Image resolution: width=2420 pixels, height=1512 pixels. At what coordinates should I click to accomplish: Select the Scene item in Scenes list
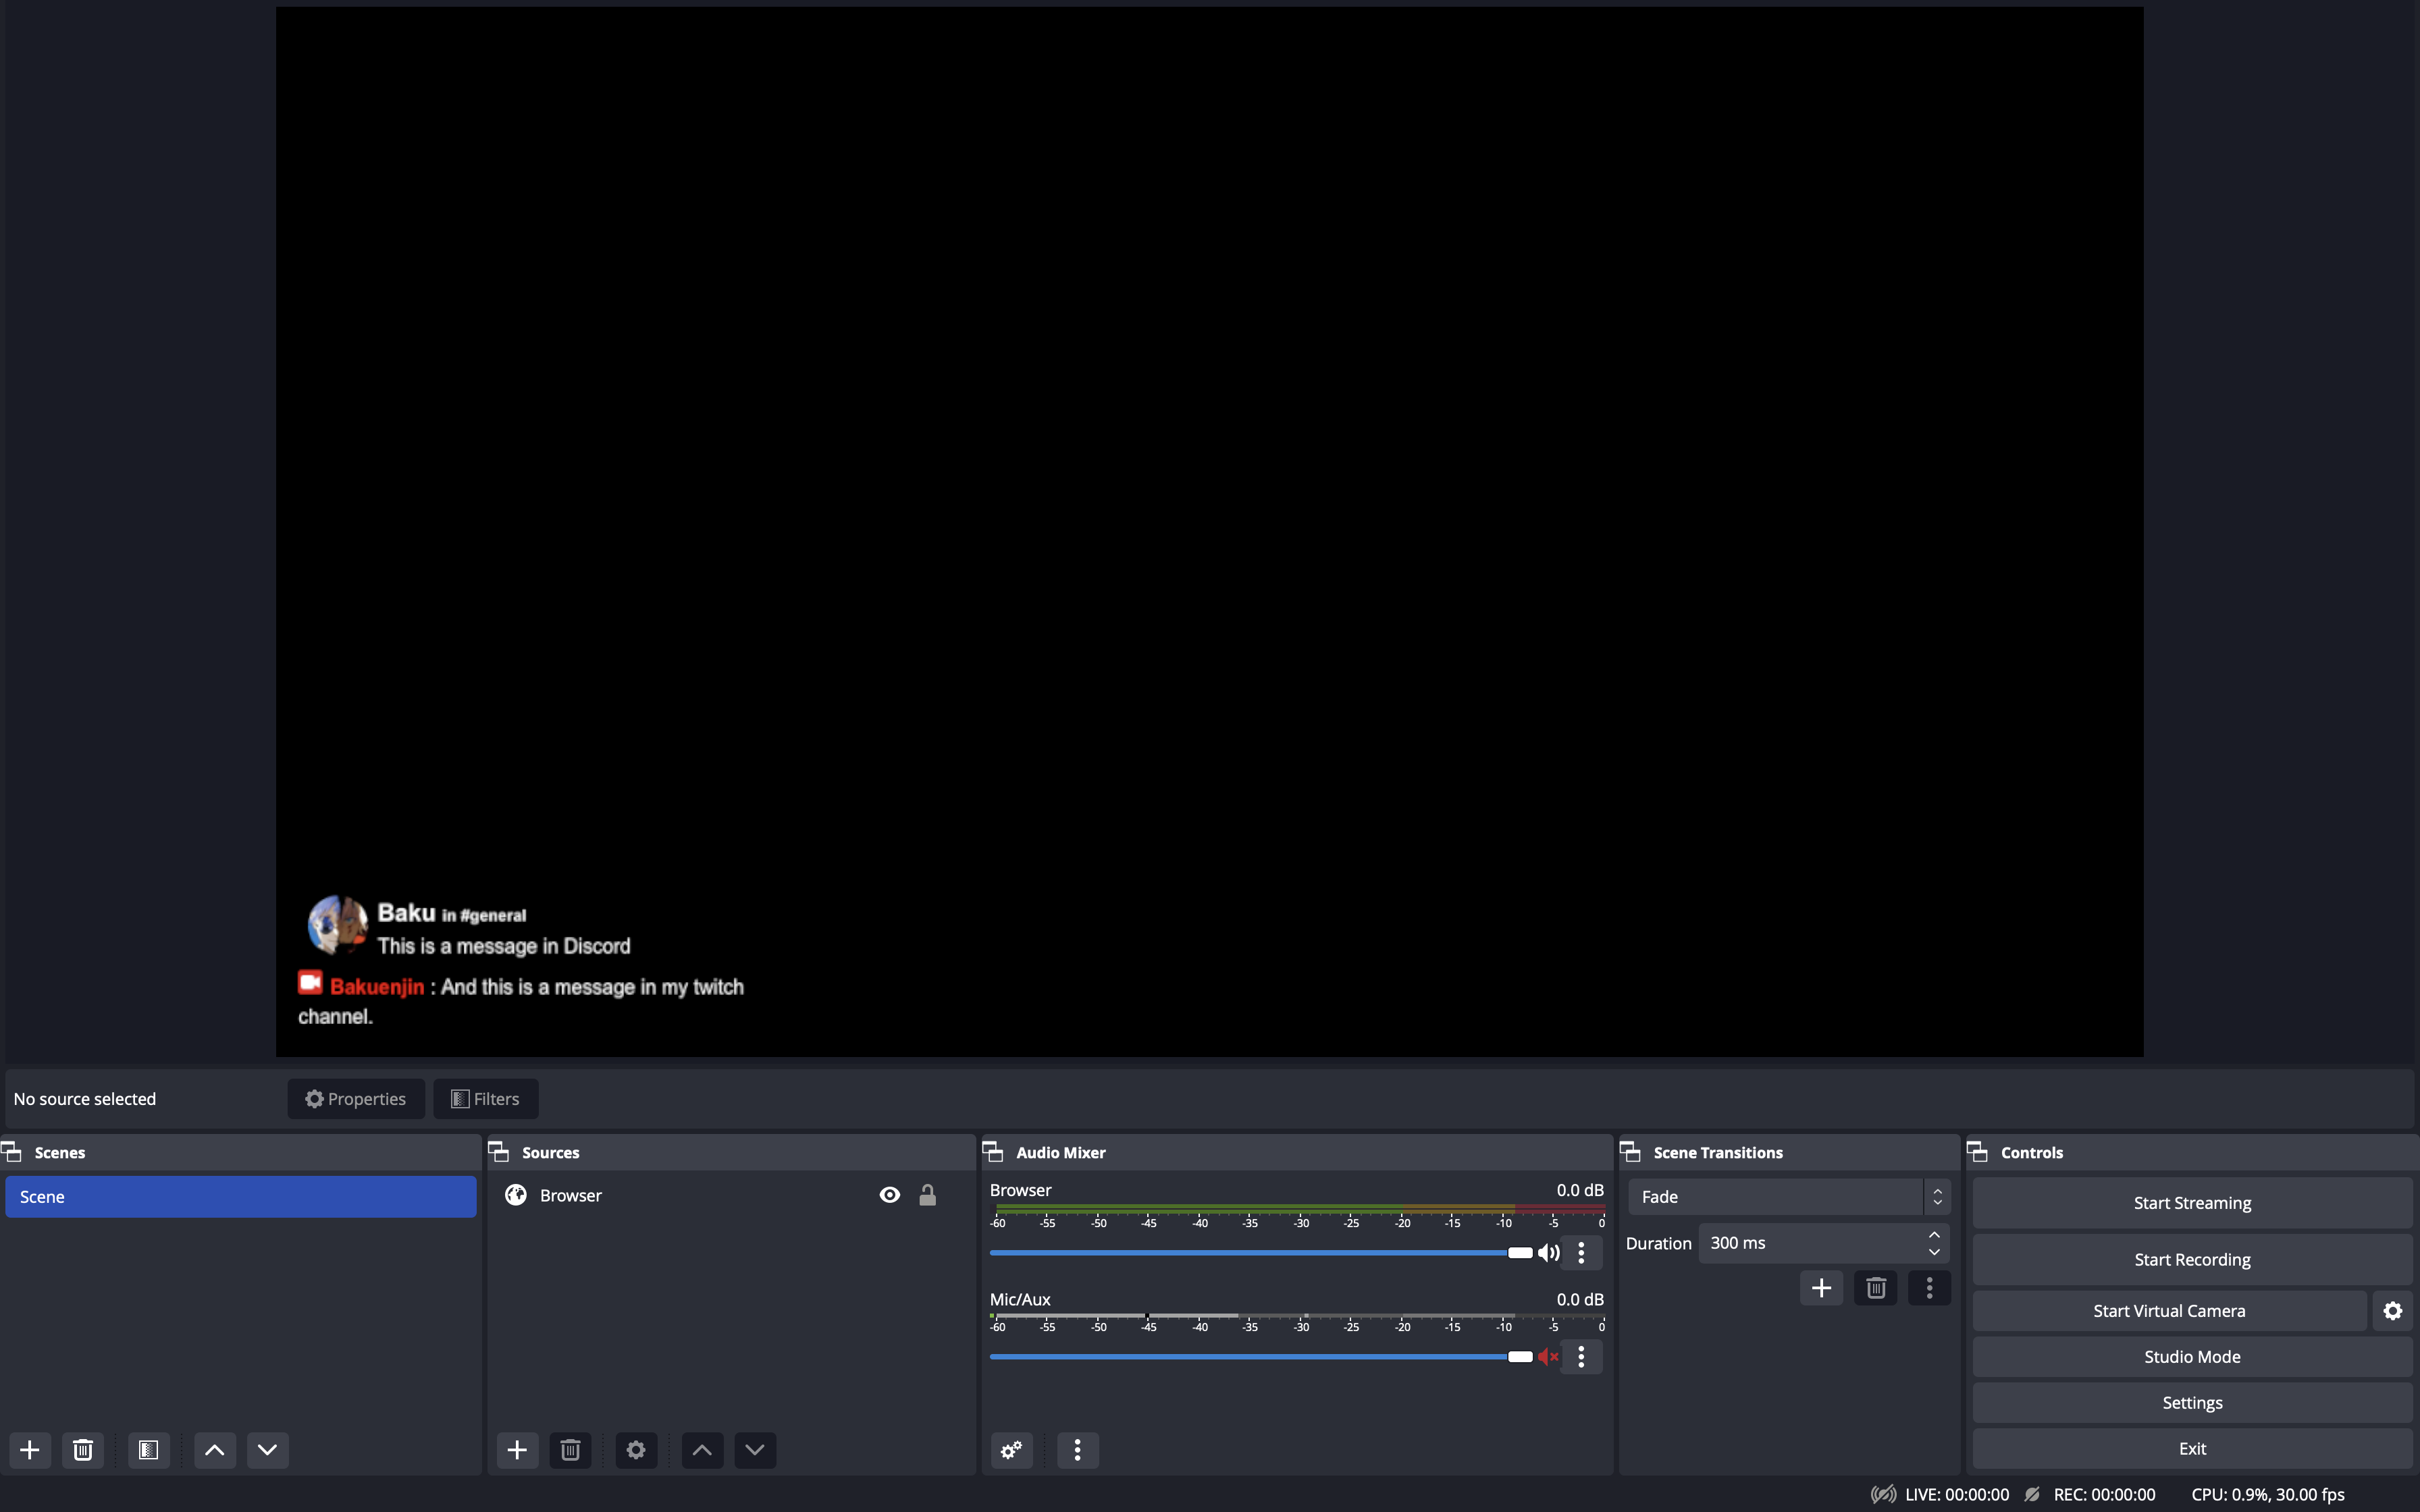pos(240,1197)
